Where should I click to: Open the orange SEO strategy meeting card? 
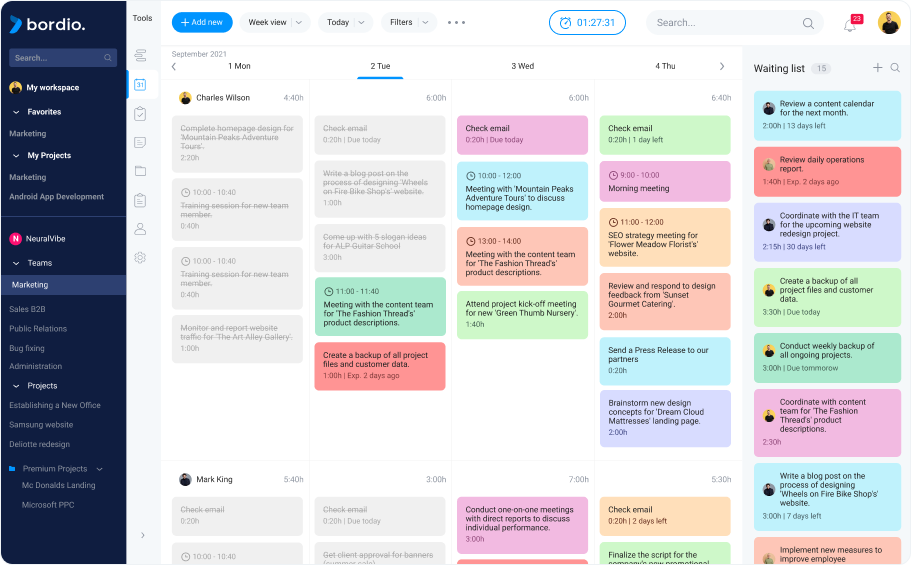coord(665,237)
